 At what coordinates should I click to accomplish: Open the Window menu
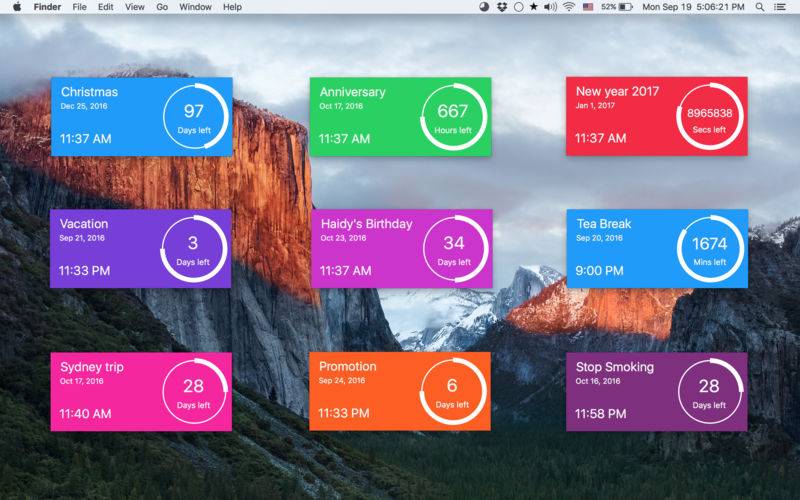195,7
